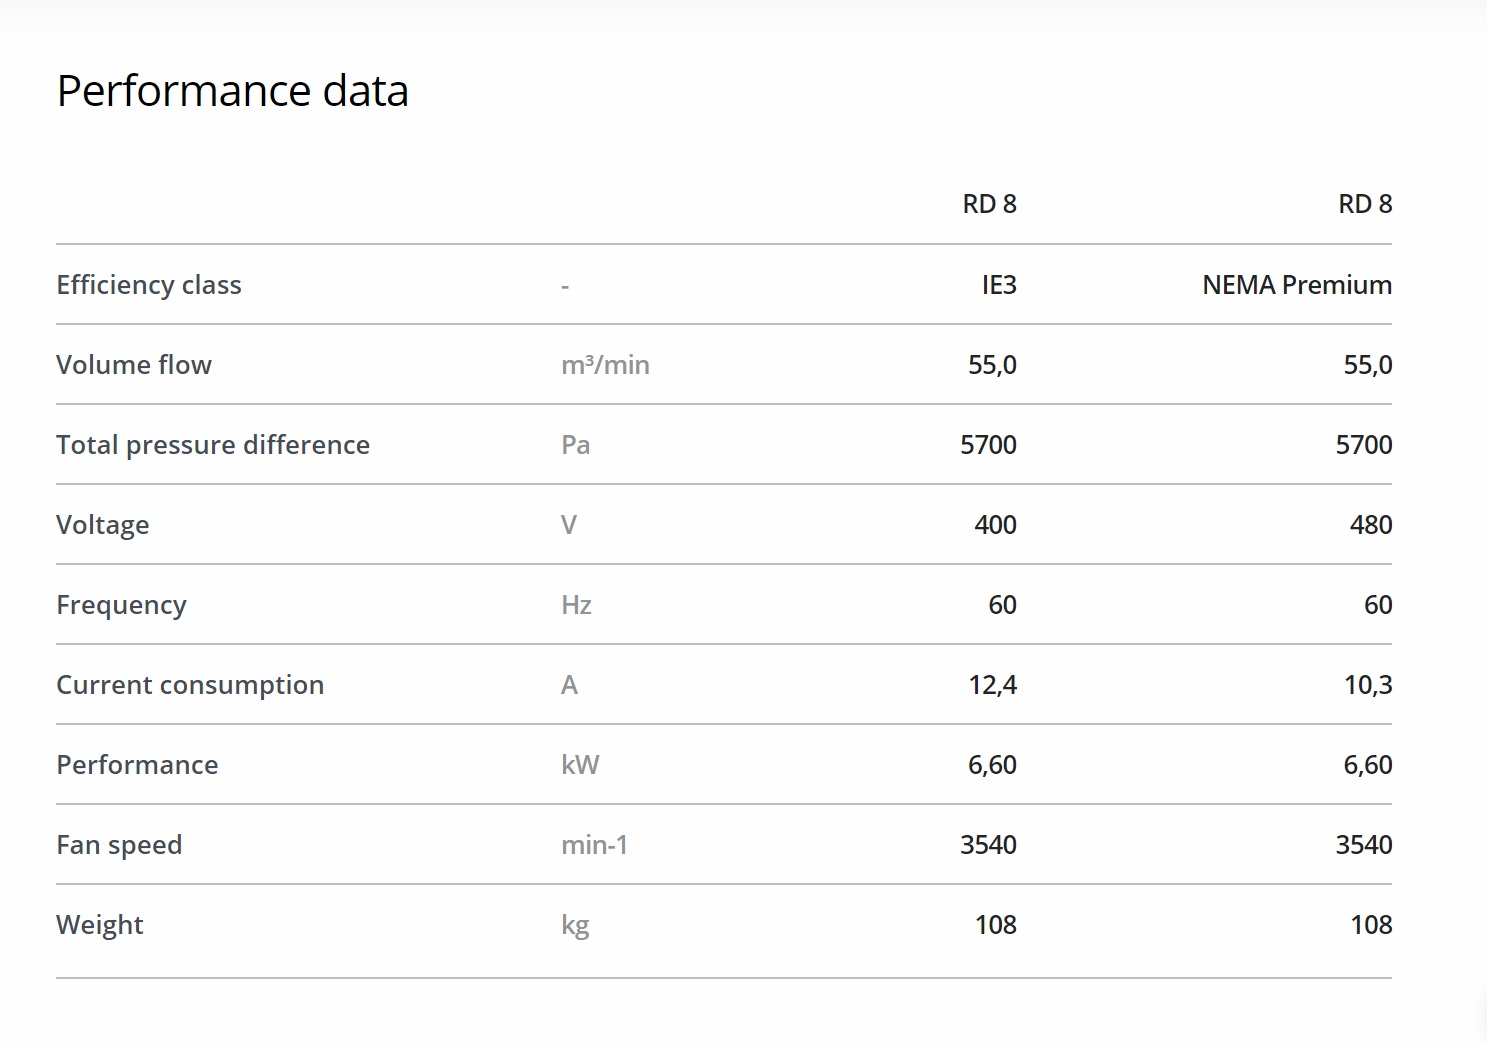Select the Pa pressure unit
The width and height of the screenshot is (1487, 1045).
click(575, 445)
